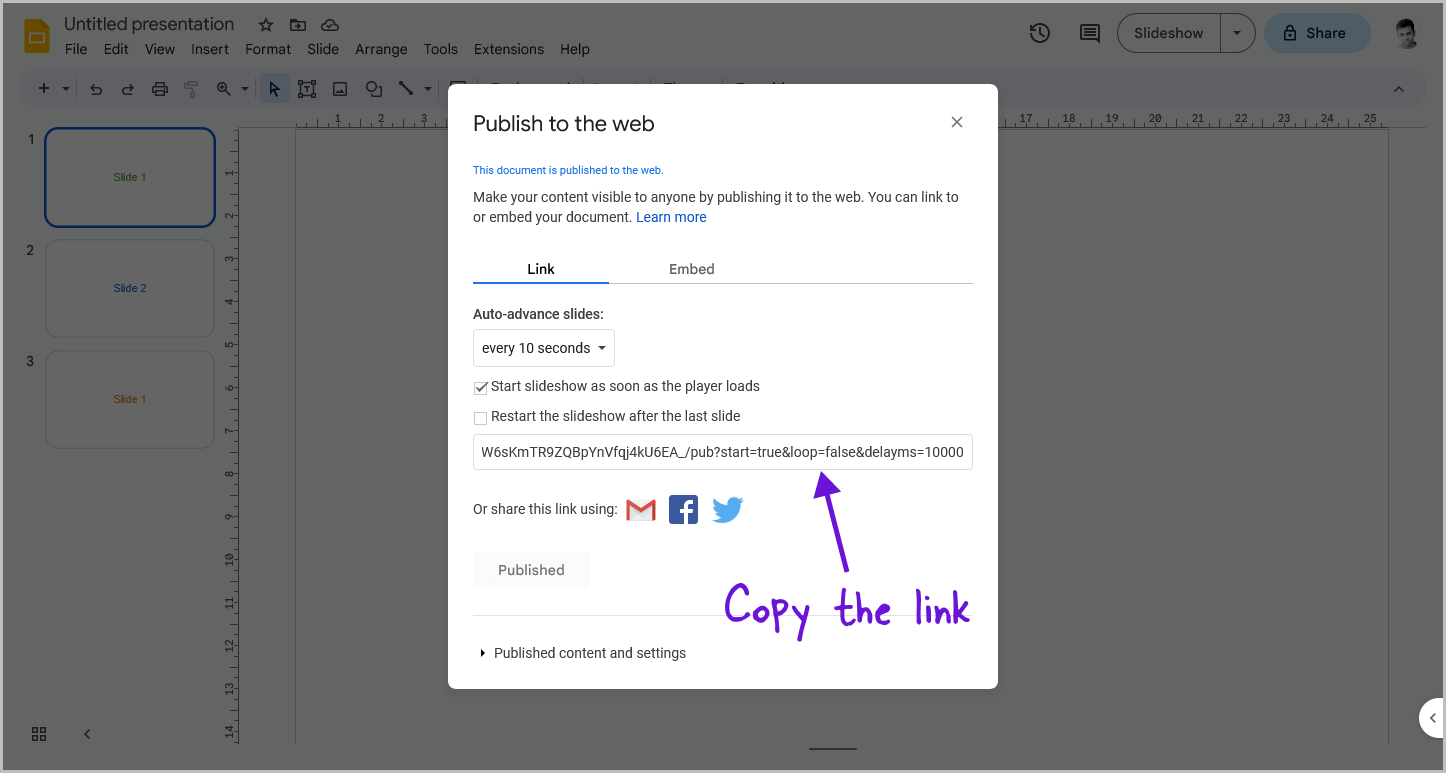Select the published link text field
This screenshot has width=1446, height=773.
(722, 452)
